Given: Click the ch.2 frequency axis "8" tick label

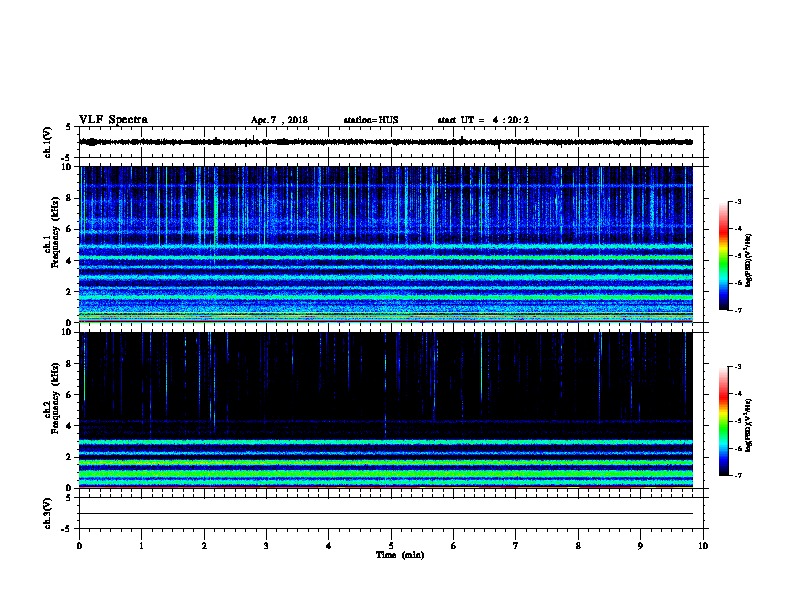Looking at the screenshot, I should (70, 364).
